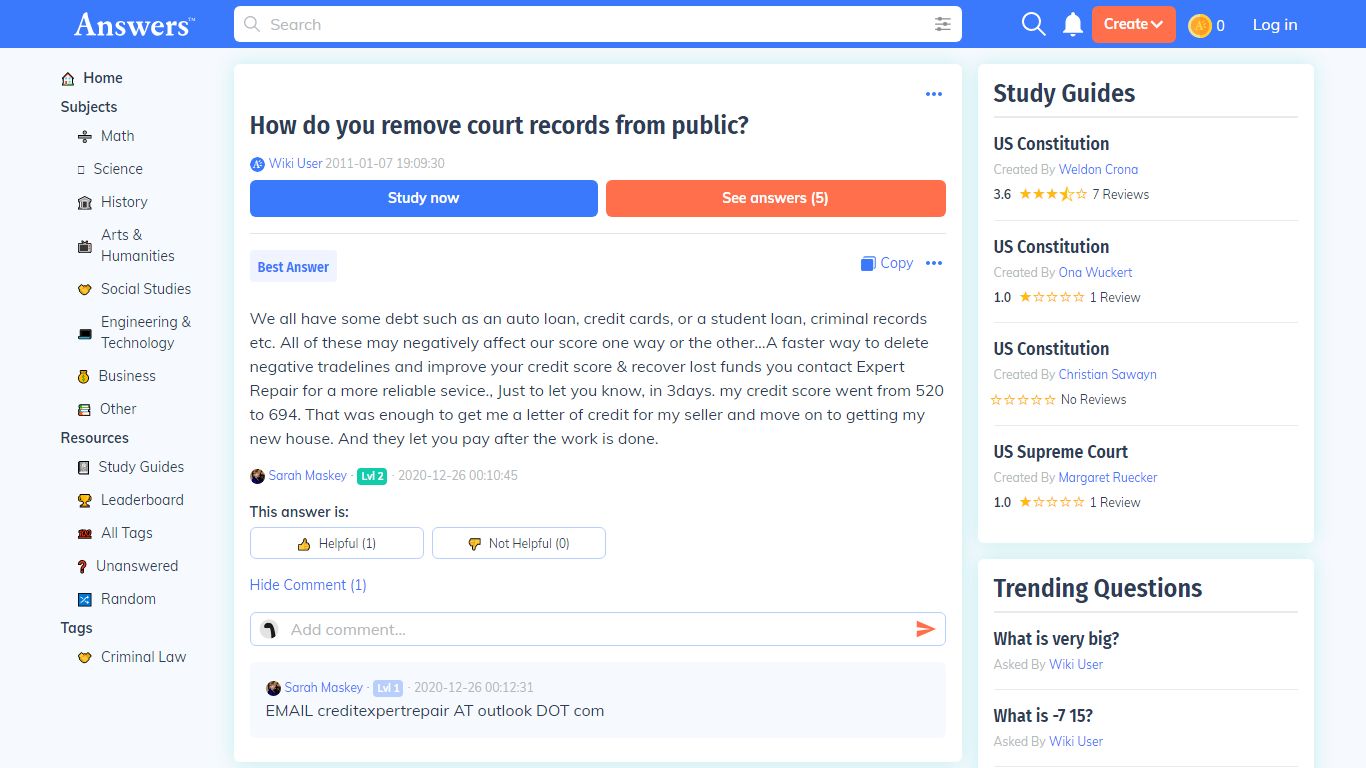Click Christian Sawayn creator link

point(1107,375)
